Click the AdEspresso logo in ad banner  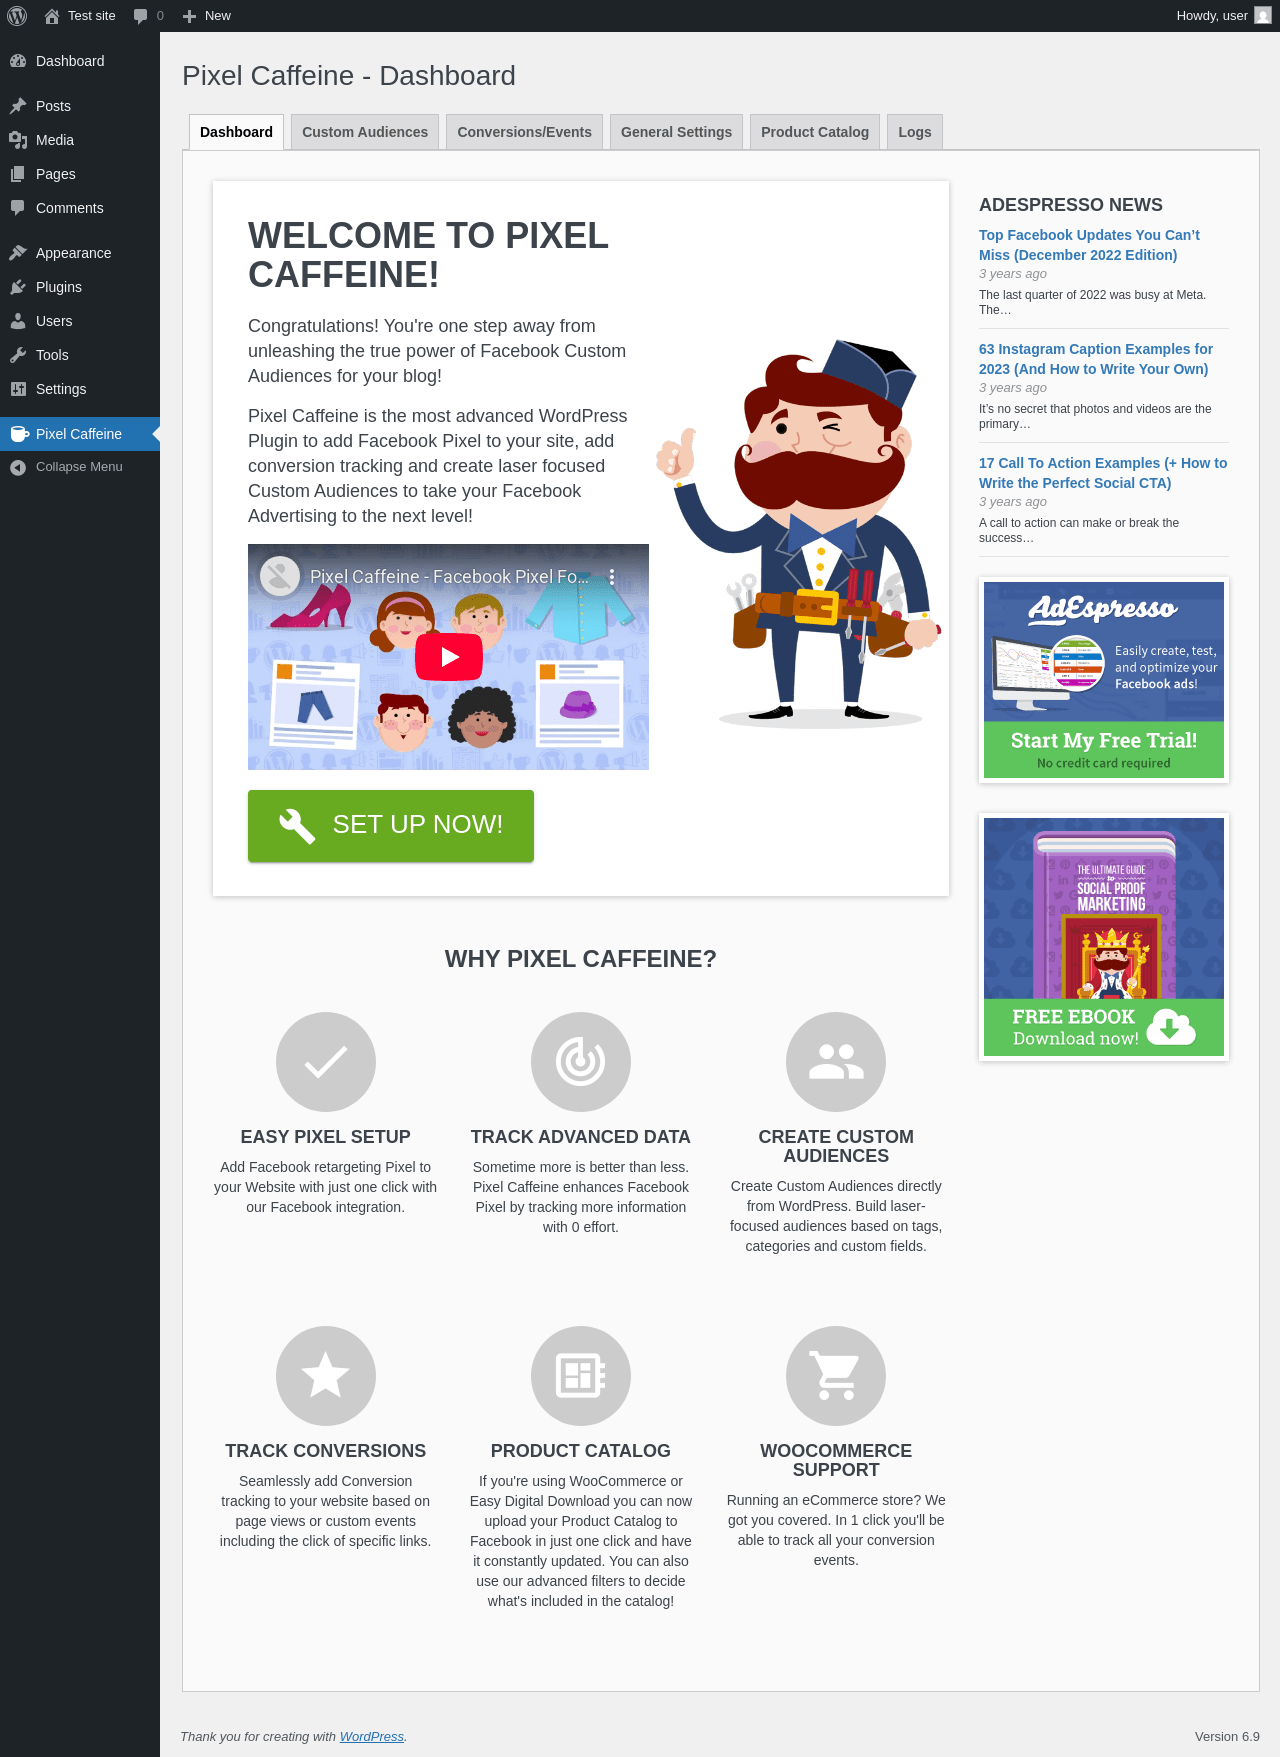1103,608
